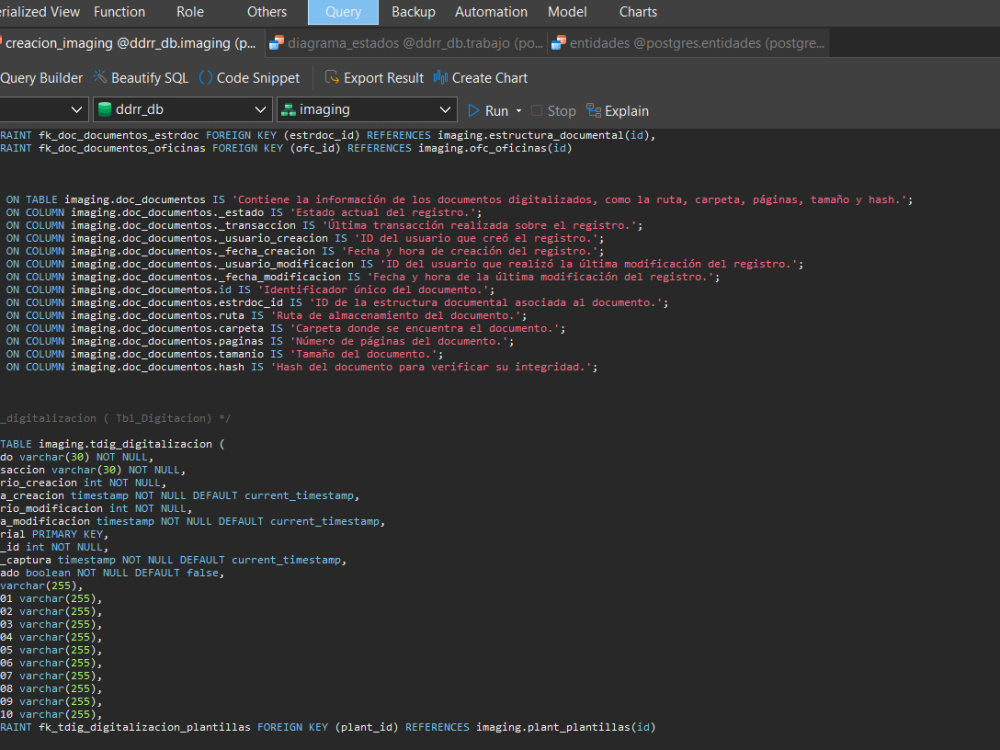Open the Charts section
1000x750 pixels.
[x=638, y=12]
